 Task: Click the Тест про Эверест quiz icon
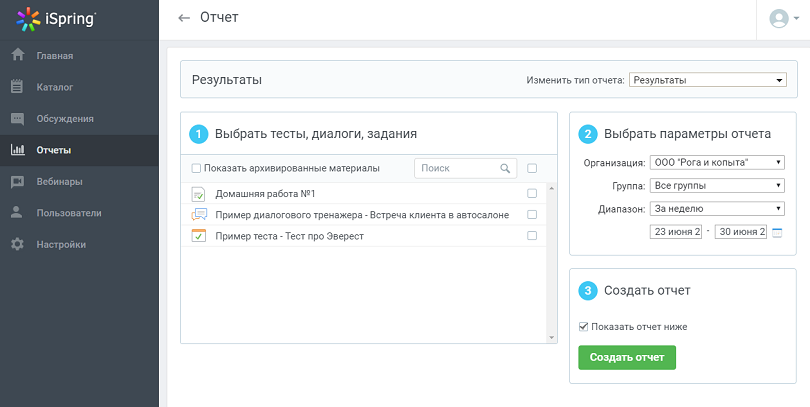click(198, 236)
